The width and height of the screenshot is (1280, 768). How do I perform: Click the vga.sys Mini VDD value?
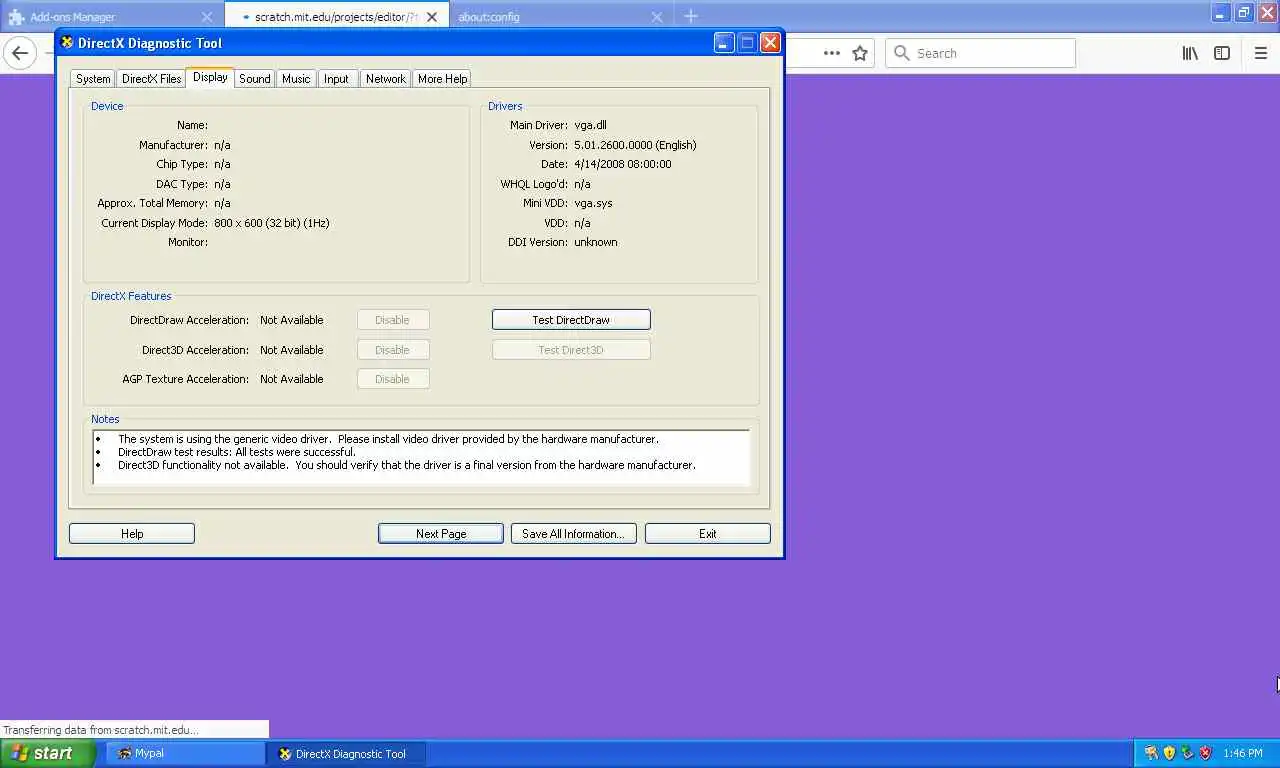[x=593, y=203]
